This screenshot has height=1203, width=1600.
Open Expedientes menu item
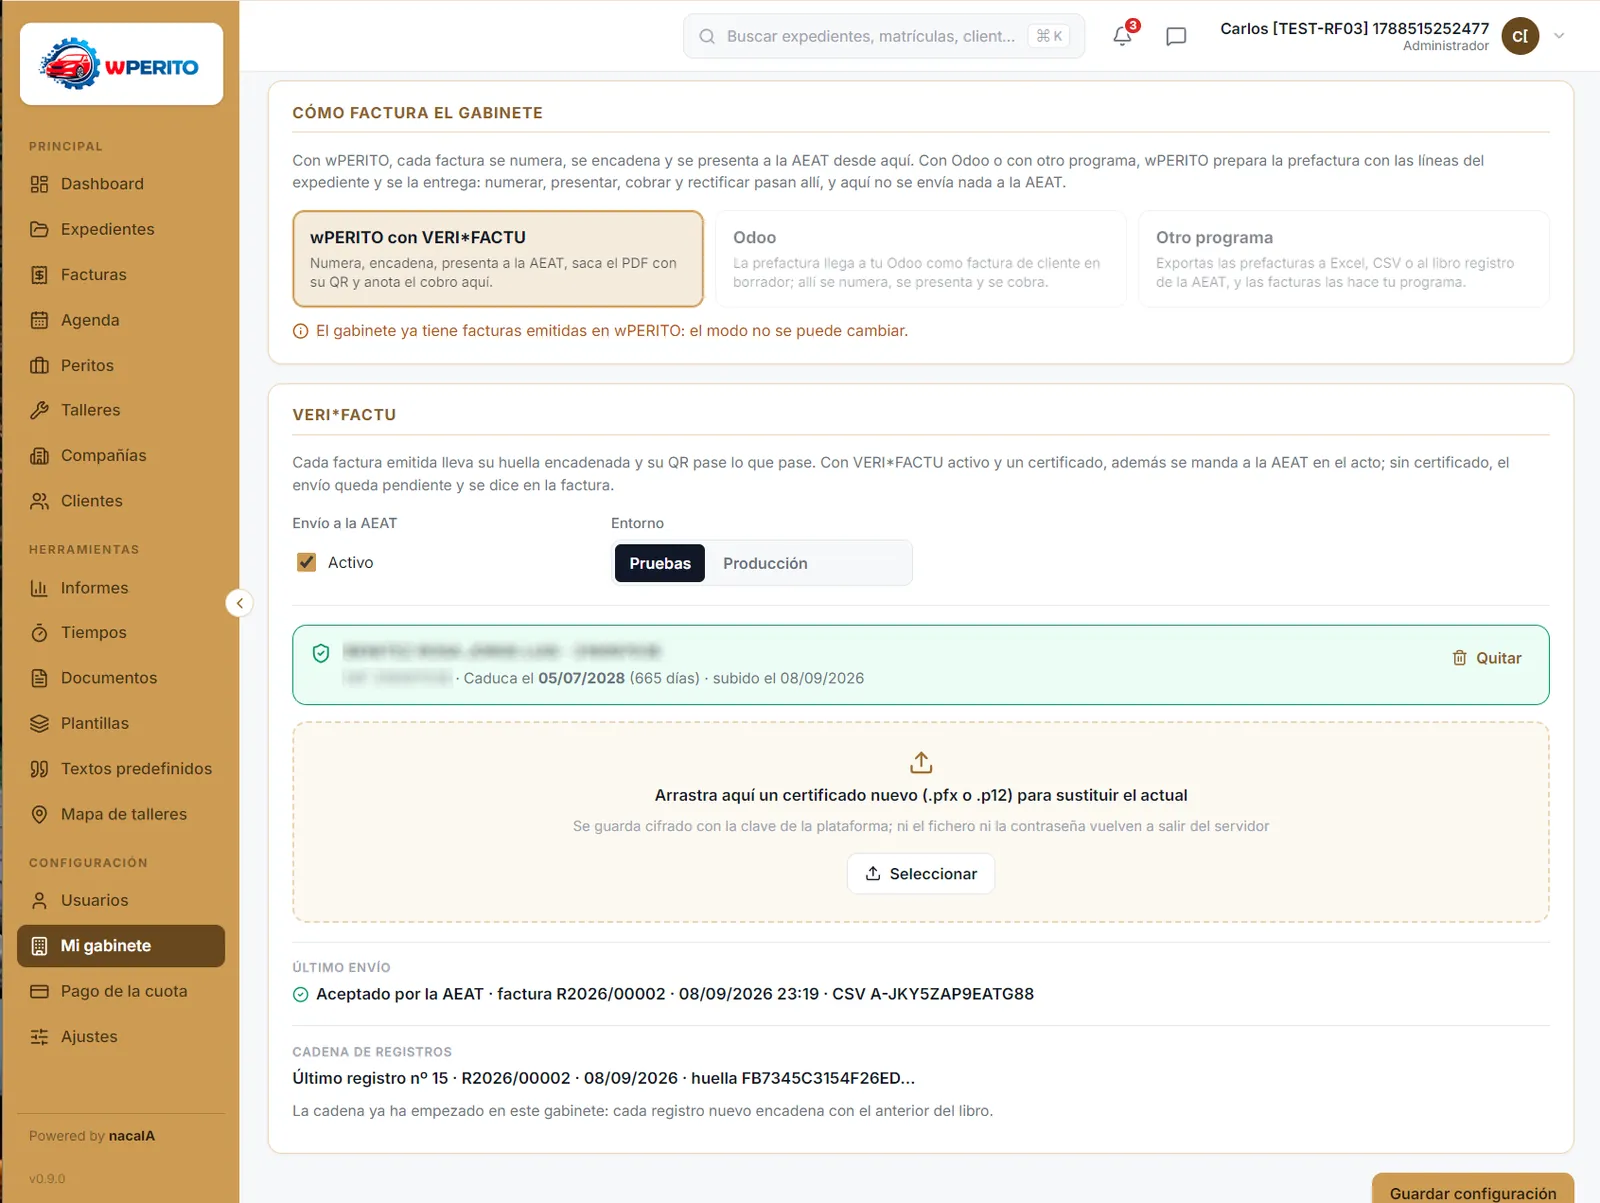(x=121, y=229)
